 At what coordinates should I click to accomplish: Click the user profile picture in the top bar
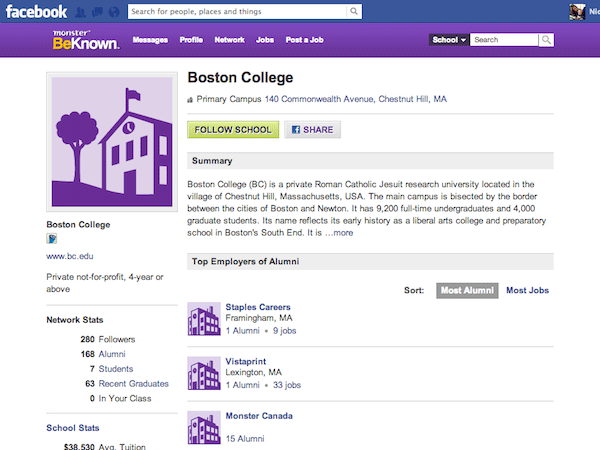pyautogui.click(x=577, y=12)
